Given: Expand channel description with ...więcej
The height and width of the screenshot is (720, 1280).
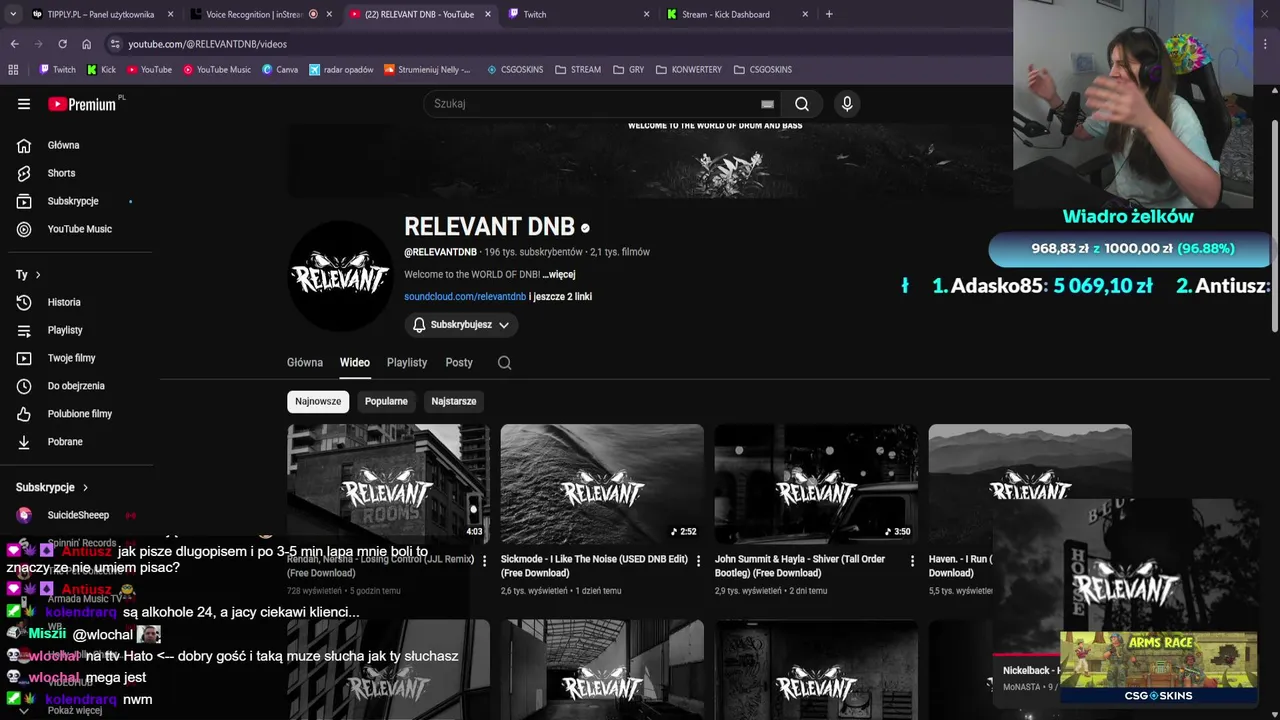Looking at the screenshot, I should [x=559, y=275].
